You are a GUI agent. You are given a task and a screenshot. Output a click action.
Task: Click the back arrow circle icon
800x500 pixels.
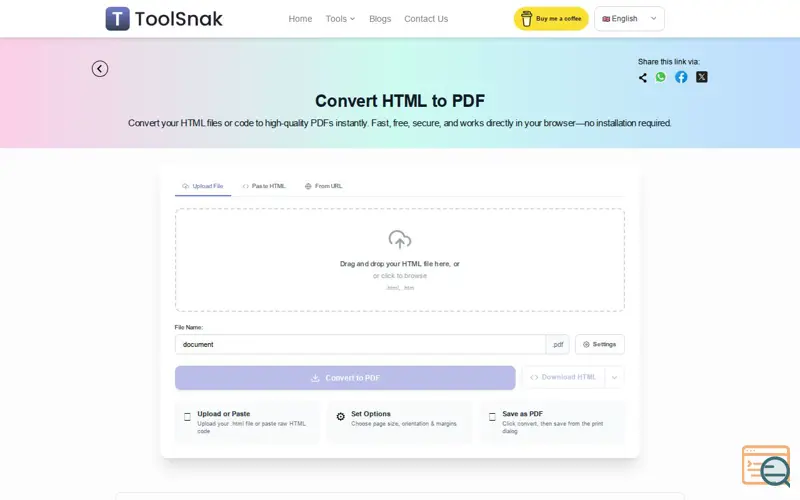100,69
